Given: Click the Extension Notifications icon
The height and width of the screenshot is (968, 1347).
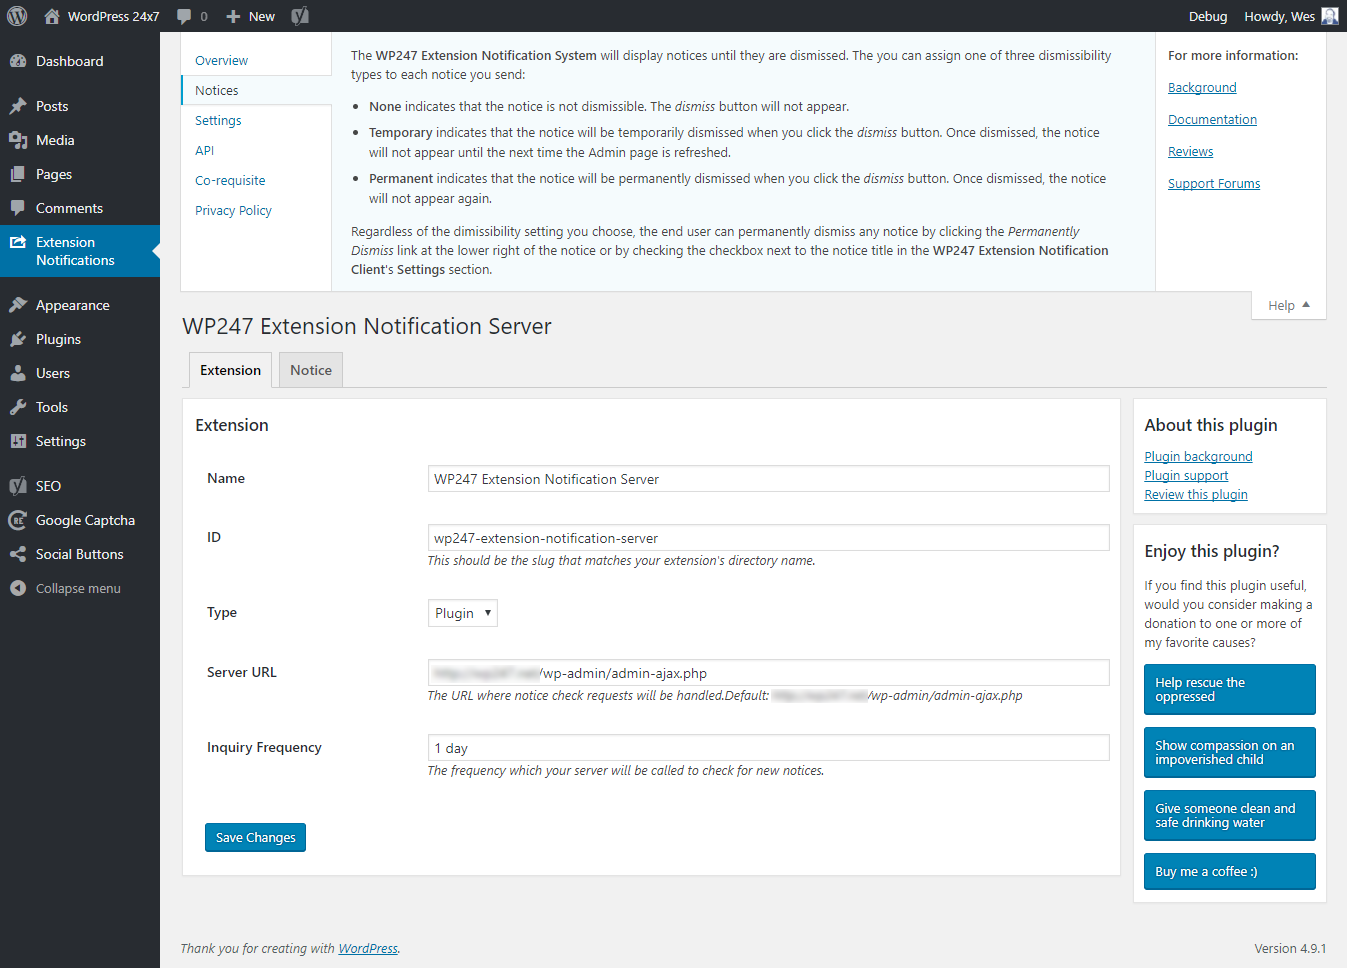Looking at the screenshot, I should coord(18,242).
